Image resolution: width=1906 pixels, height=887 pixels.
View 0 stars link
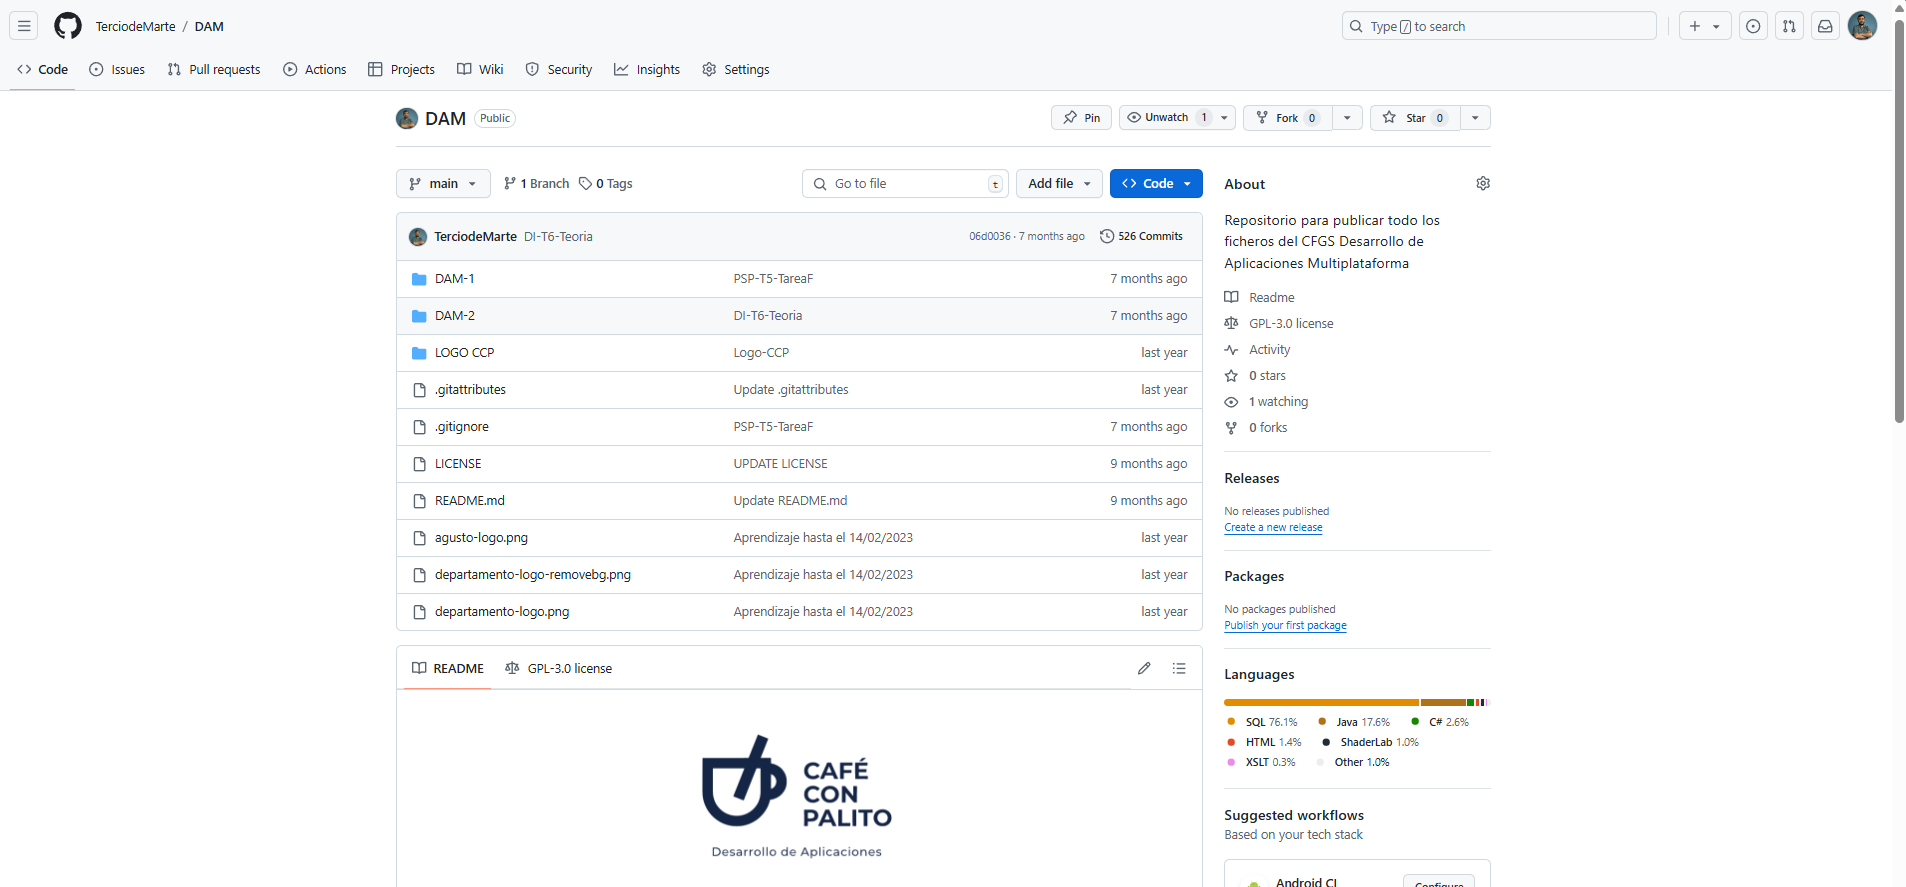1255,376
